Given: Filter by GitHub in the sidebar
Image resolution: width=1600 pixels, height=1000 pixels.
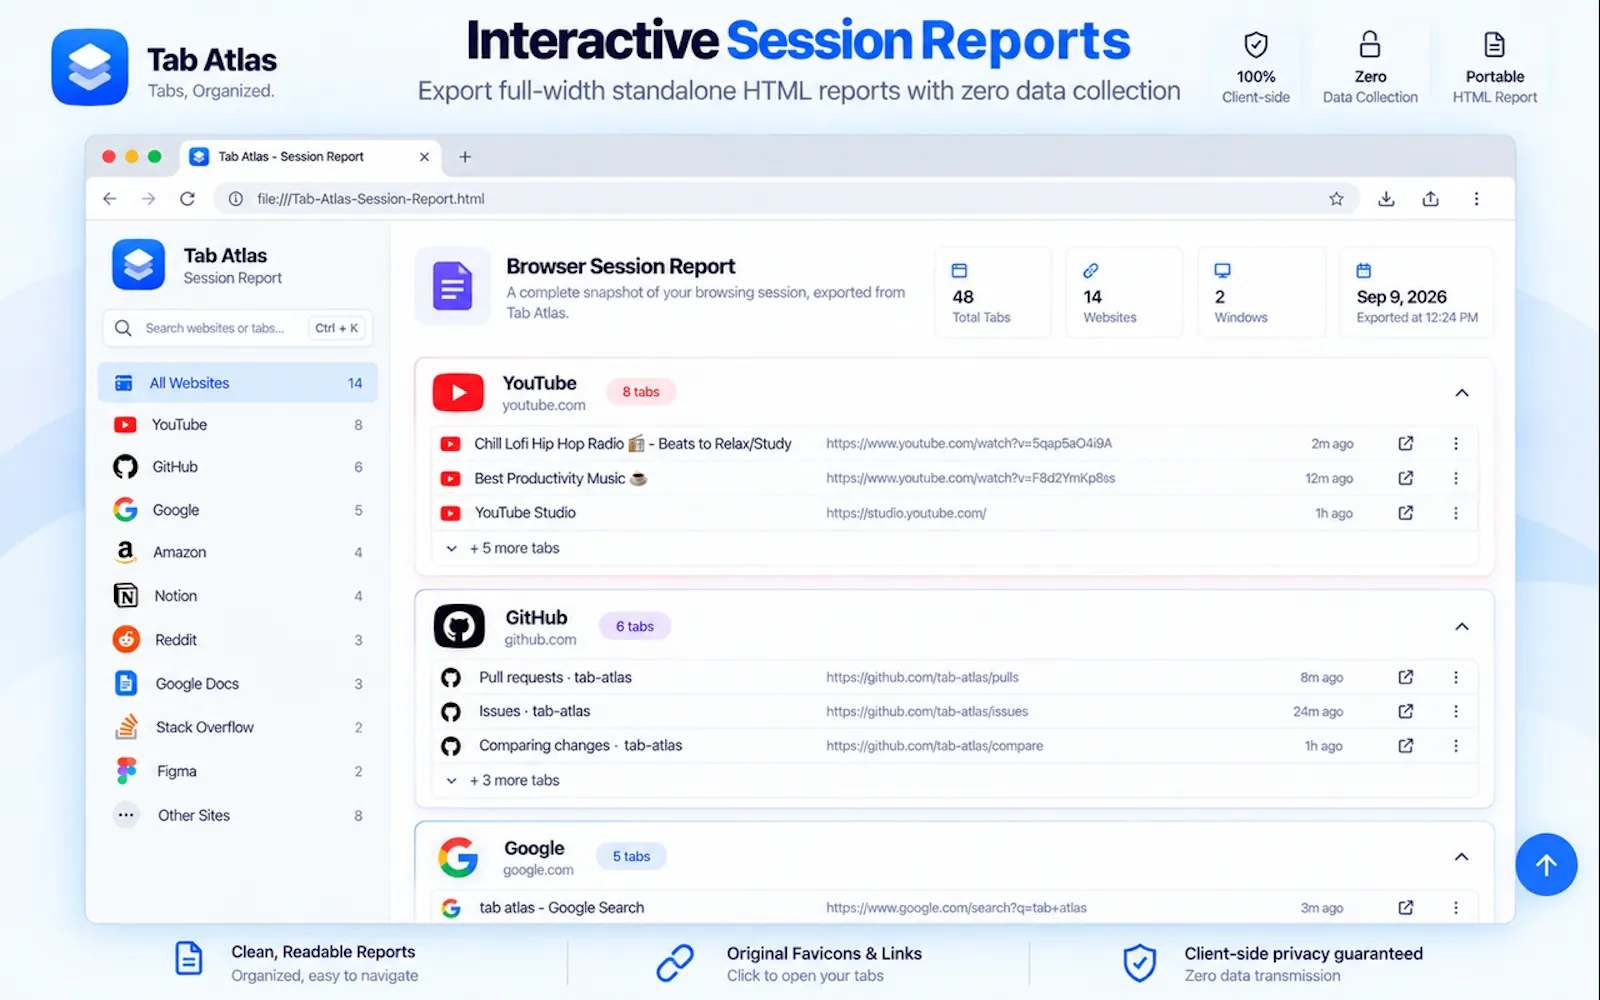Looking at the screenshot, I should click(x=238, y=467).
